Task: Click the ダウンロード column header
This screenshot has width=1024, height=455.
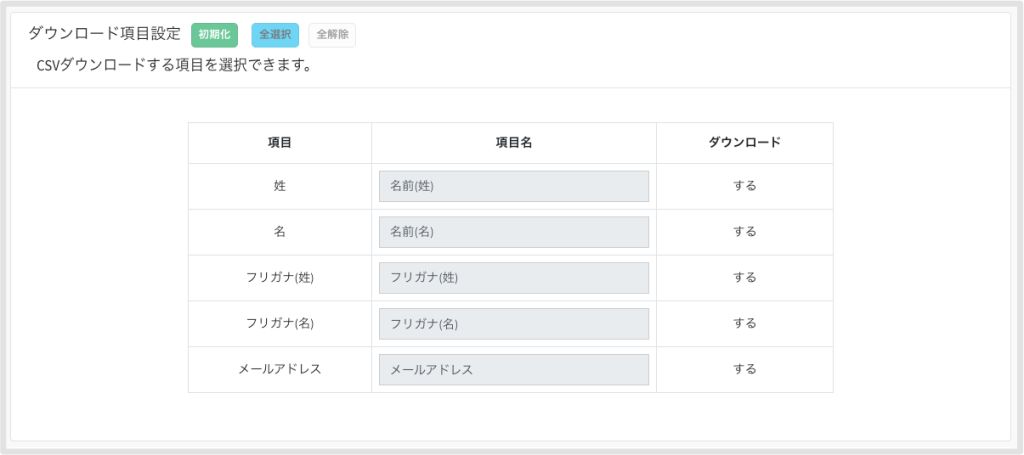Action: pyautogui.click(x=744, y=143)
